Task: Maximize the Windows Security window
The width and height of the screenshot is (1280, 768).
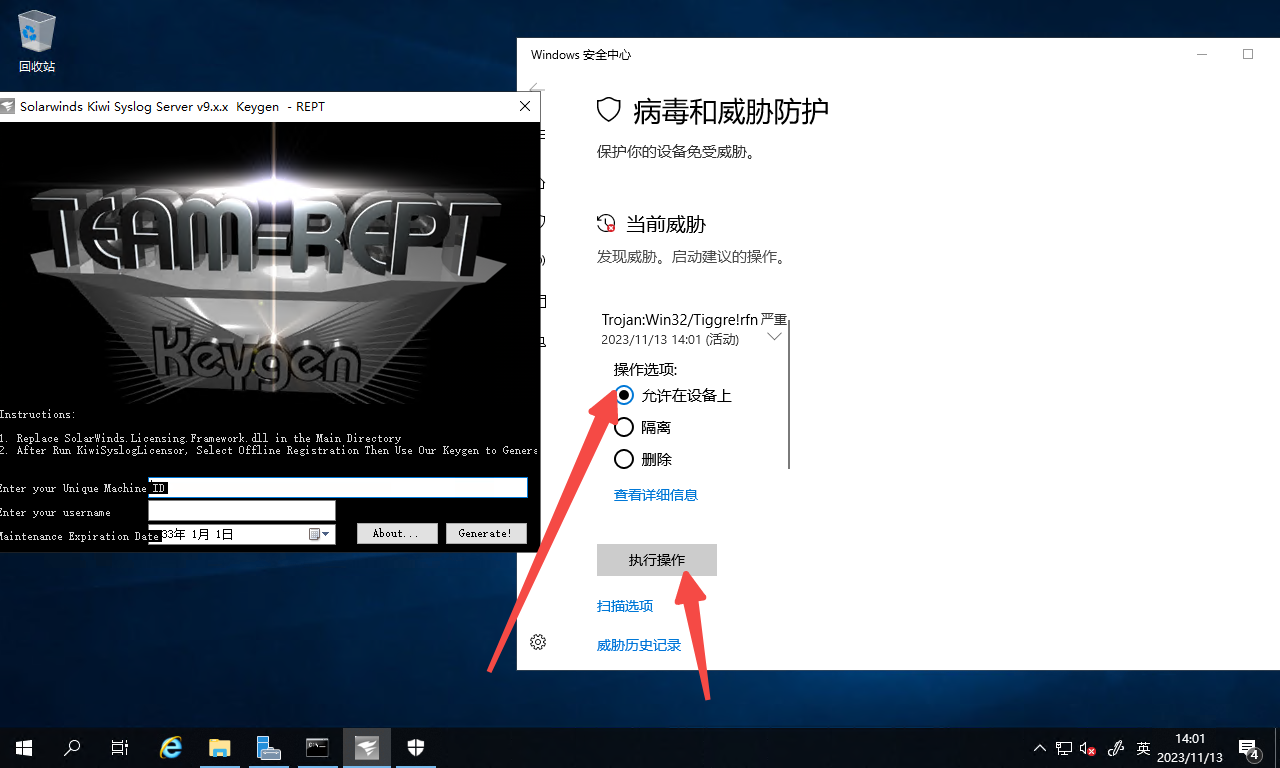Action: pyautogui.click(x=1248, y=54)
